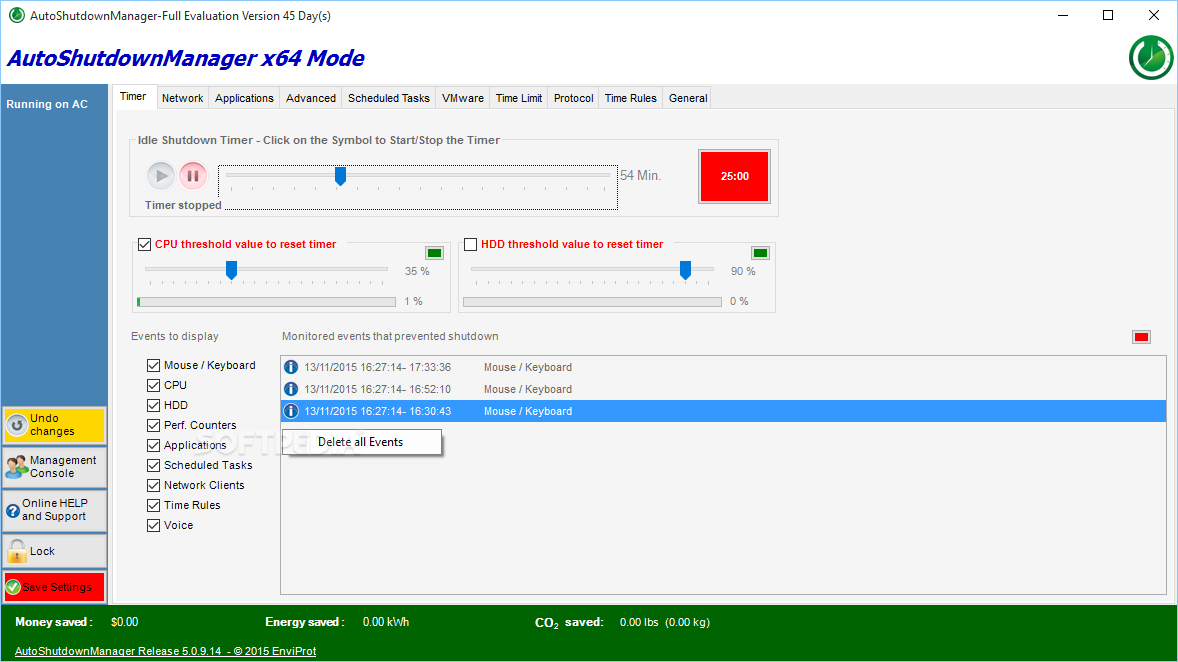
Task: Click the Money saved $0.00 value
Action: point(125,622)
